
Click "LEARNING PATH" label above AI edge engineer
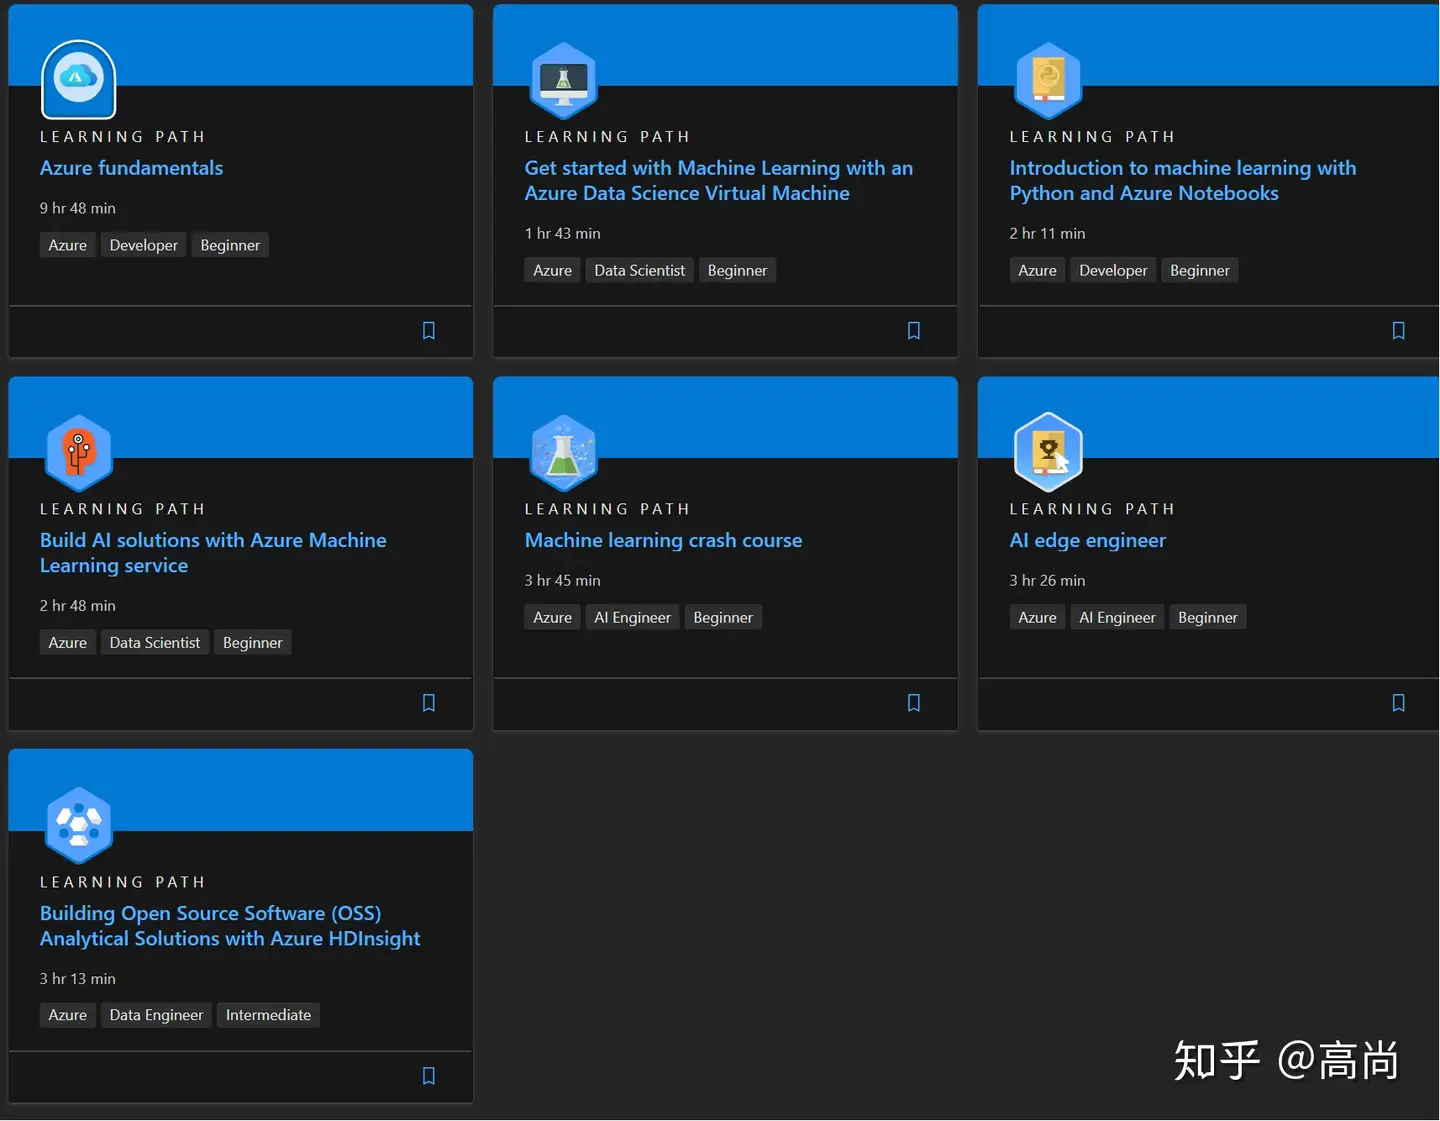pos(1093,509)
